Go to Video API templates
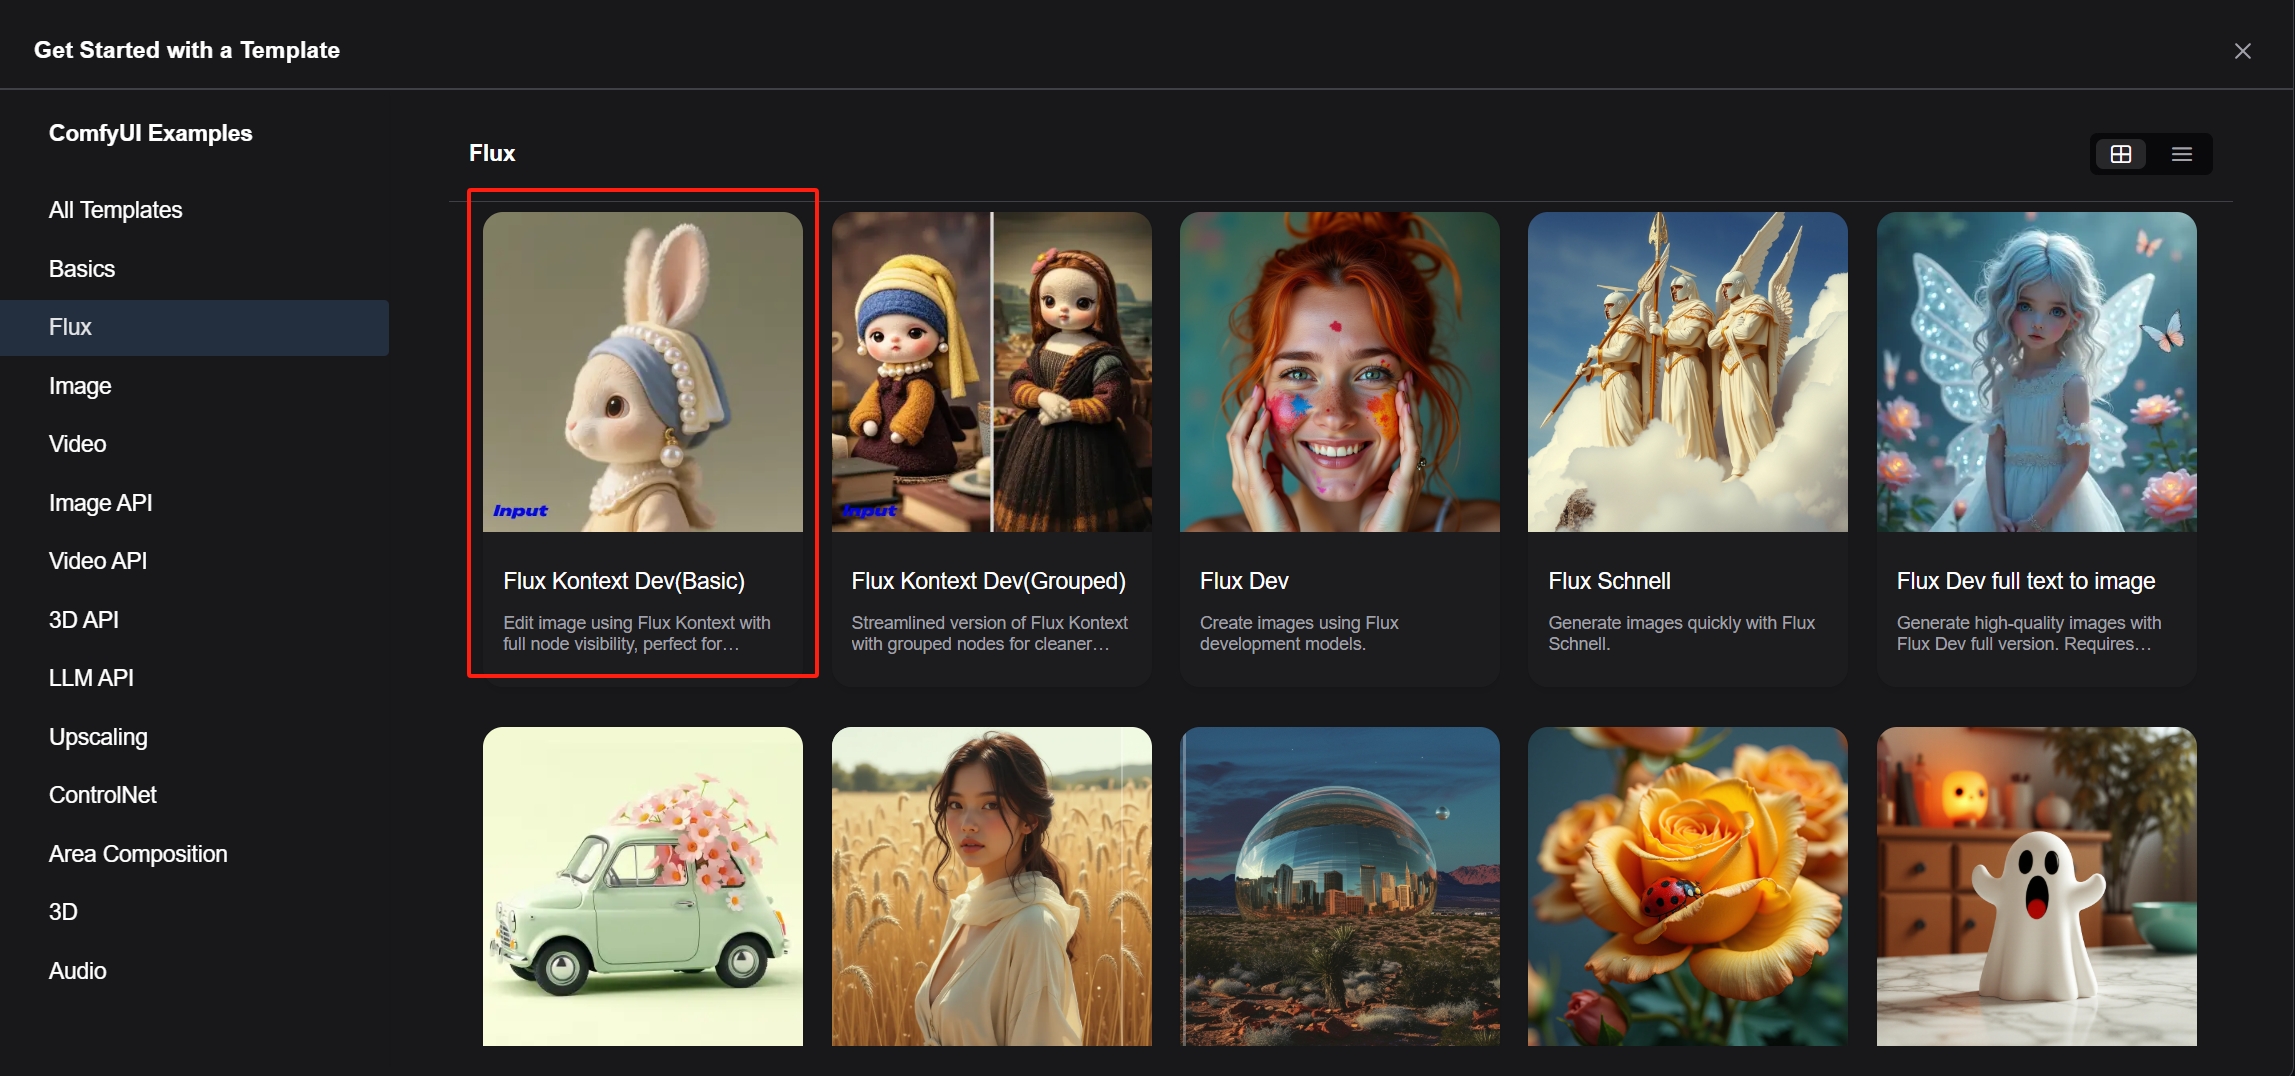 194,561
